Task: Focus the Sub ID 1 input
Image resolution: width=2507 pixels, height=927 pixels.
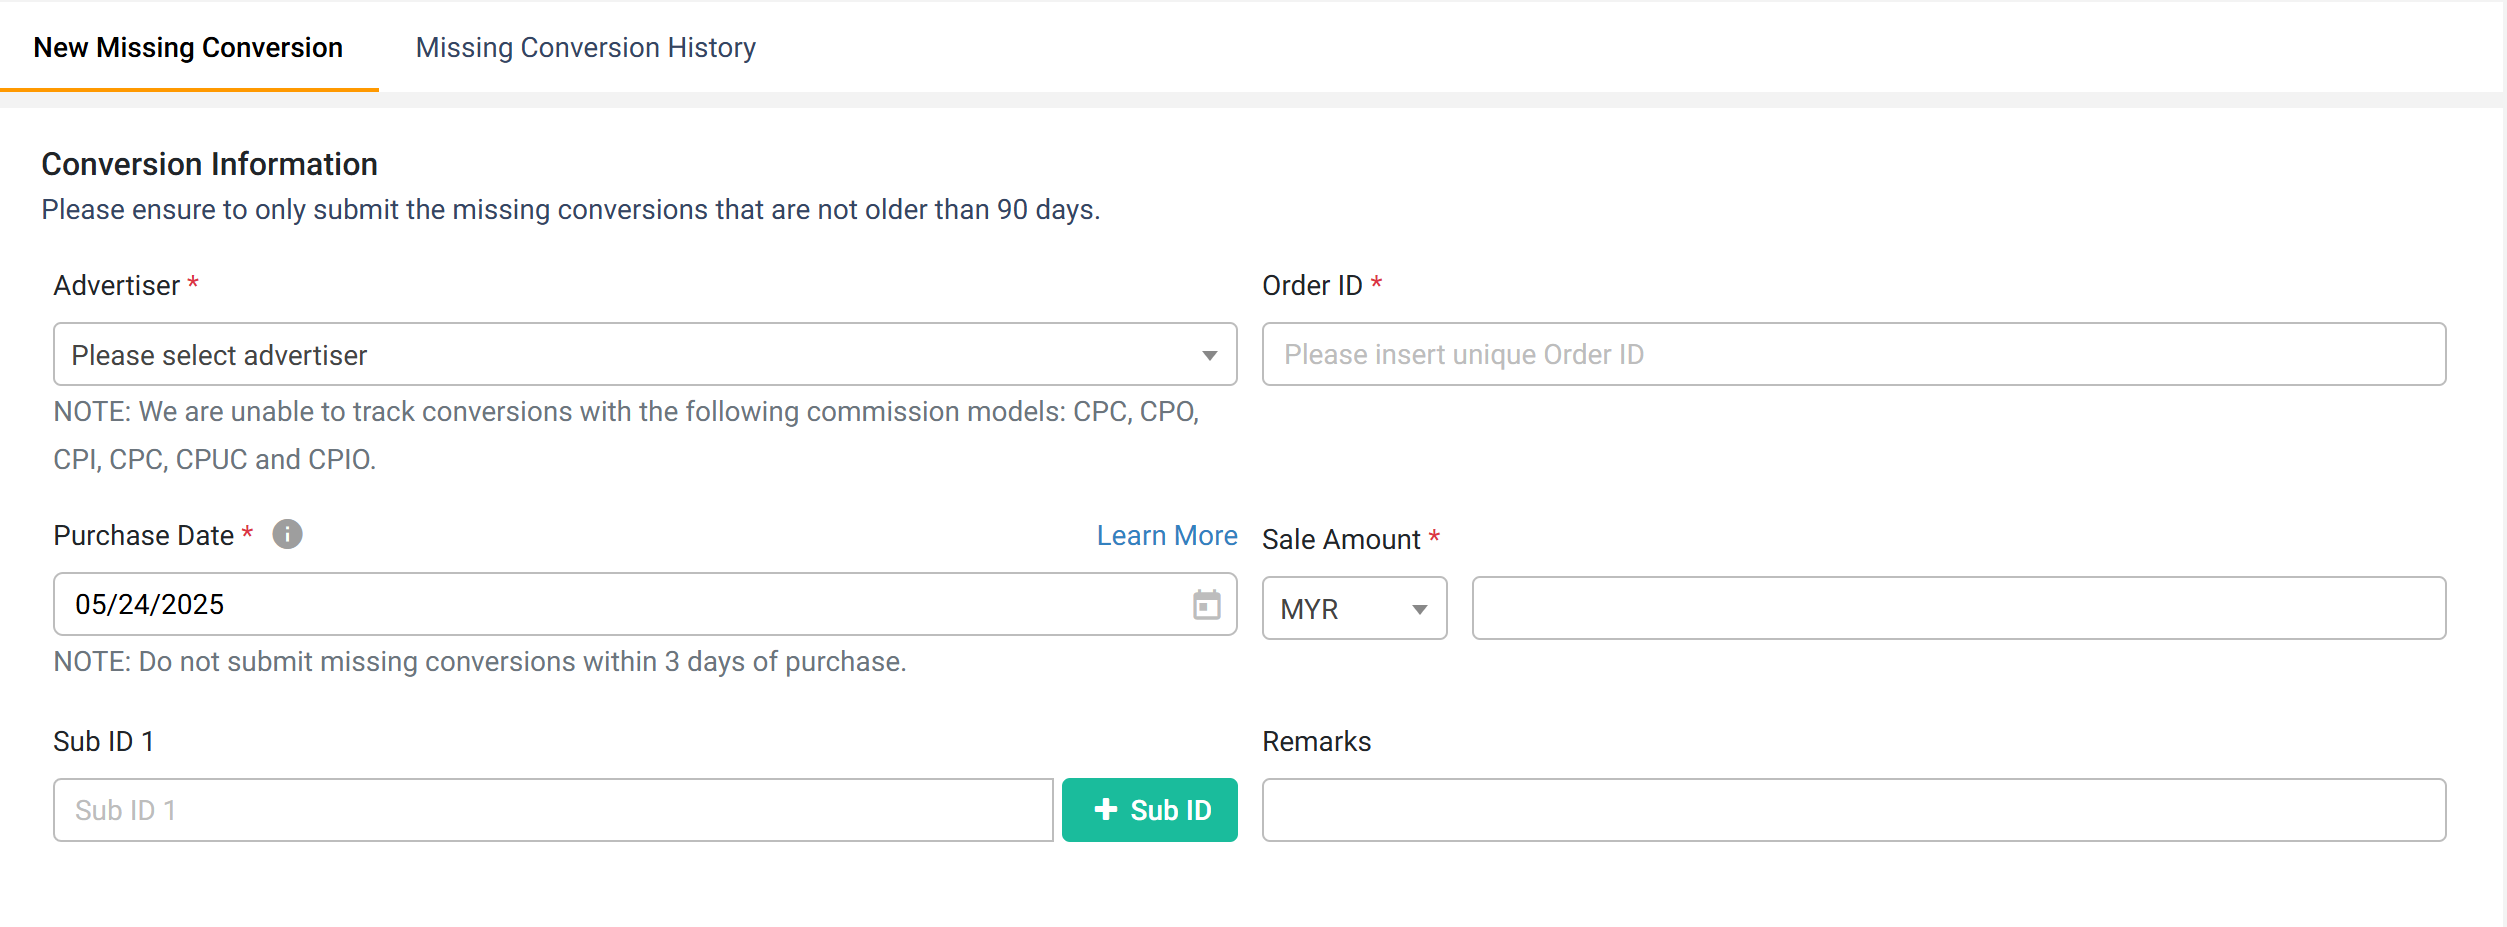Action: 553,810
